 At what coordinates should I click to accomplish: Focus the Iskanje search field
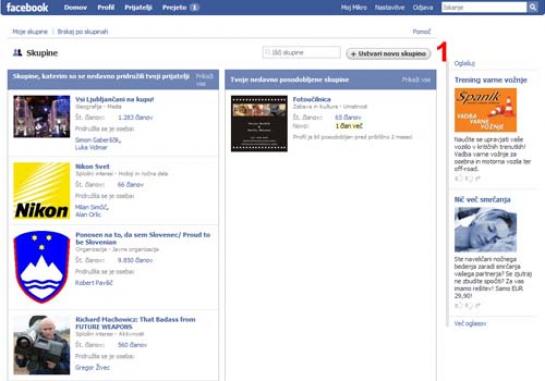[484, 7]
